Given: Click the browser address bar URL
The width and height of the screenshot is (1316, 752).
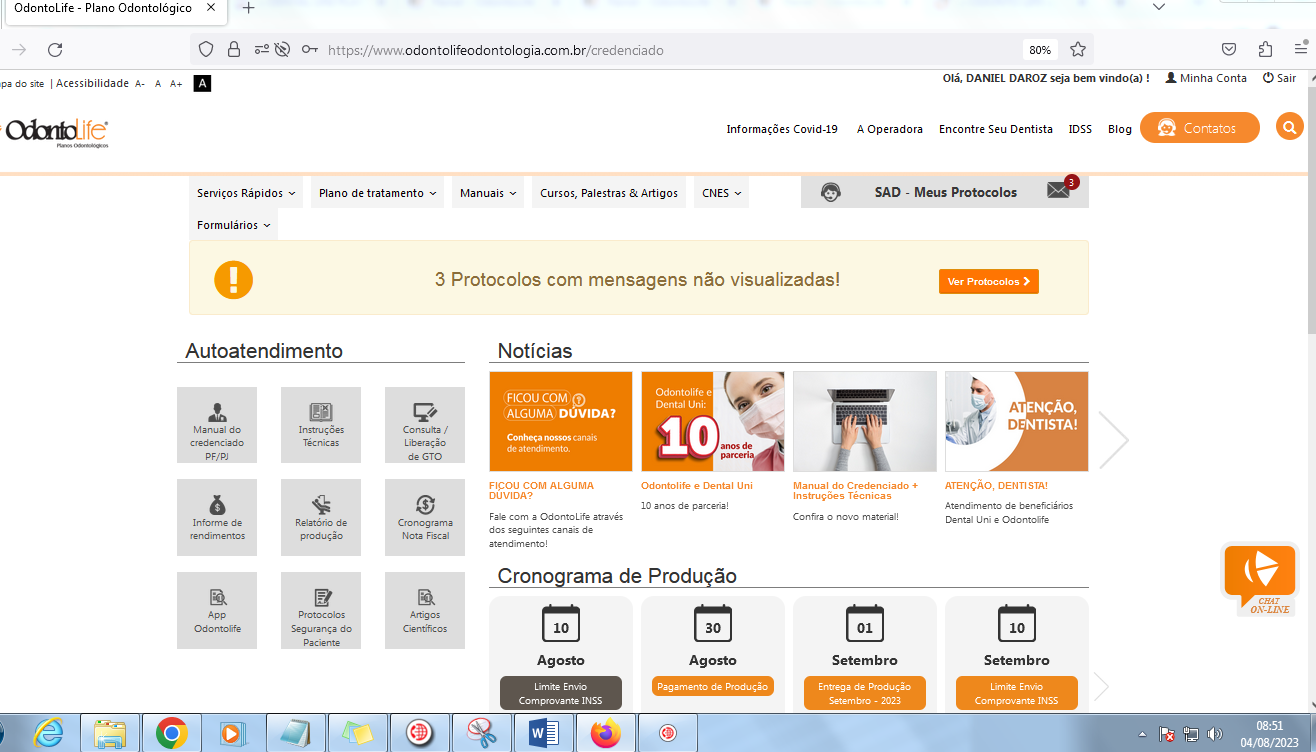Looking at the screenshot, I should (x=495, y=50).
